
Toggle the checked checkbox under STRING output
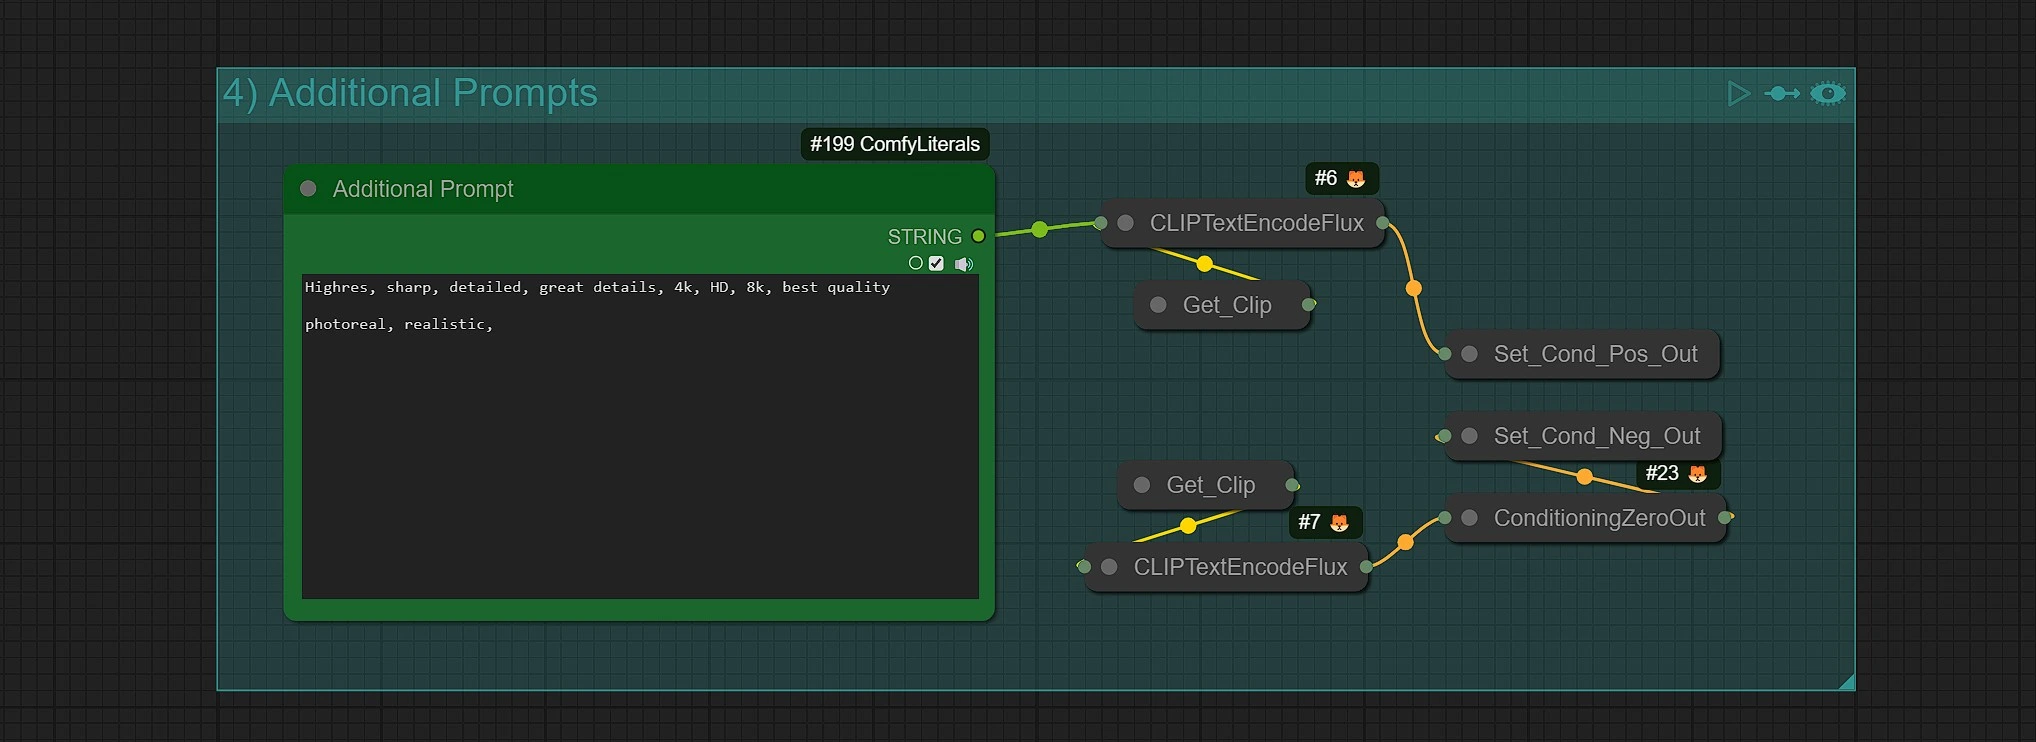[x=936, y=264]
